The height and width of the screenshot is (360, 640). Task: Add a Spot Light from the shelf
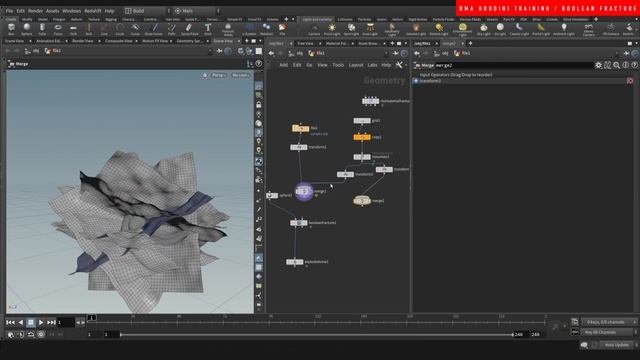pos(351,29)
